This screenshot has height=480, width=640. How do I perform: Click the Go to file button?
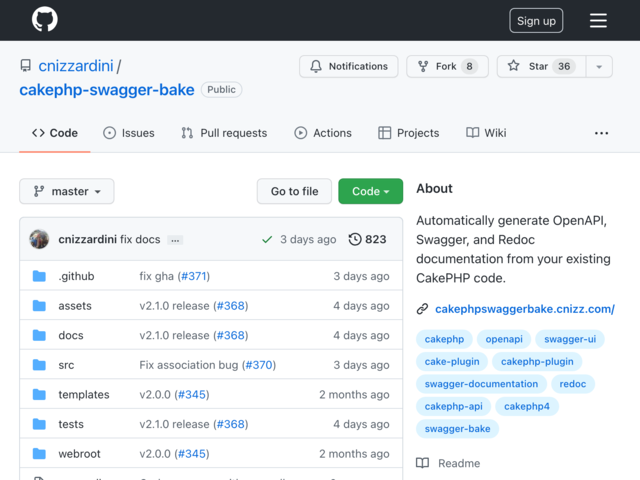coord(294,191)
